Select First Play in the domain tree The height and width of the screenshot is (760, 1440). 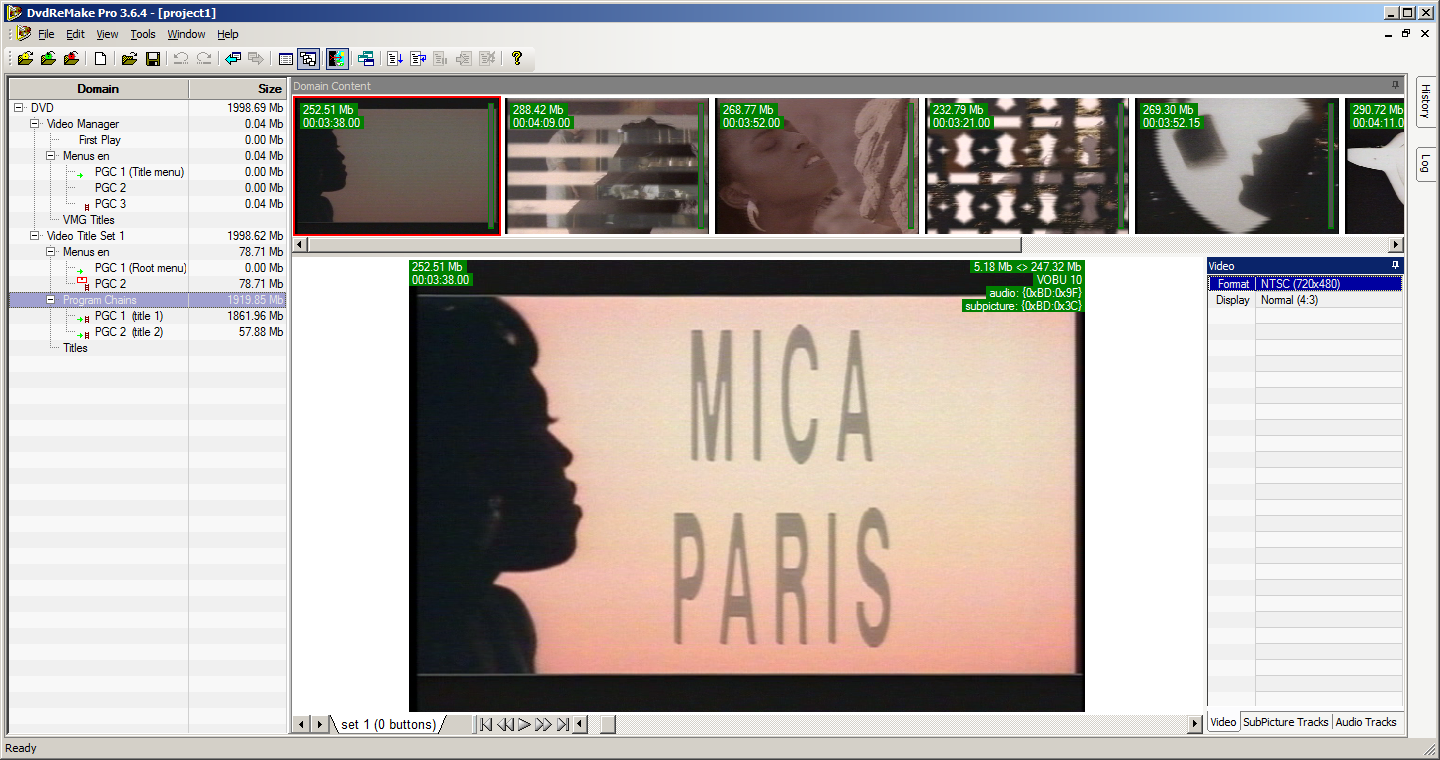tap(100, 140)
